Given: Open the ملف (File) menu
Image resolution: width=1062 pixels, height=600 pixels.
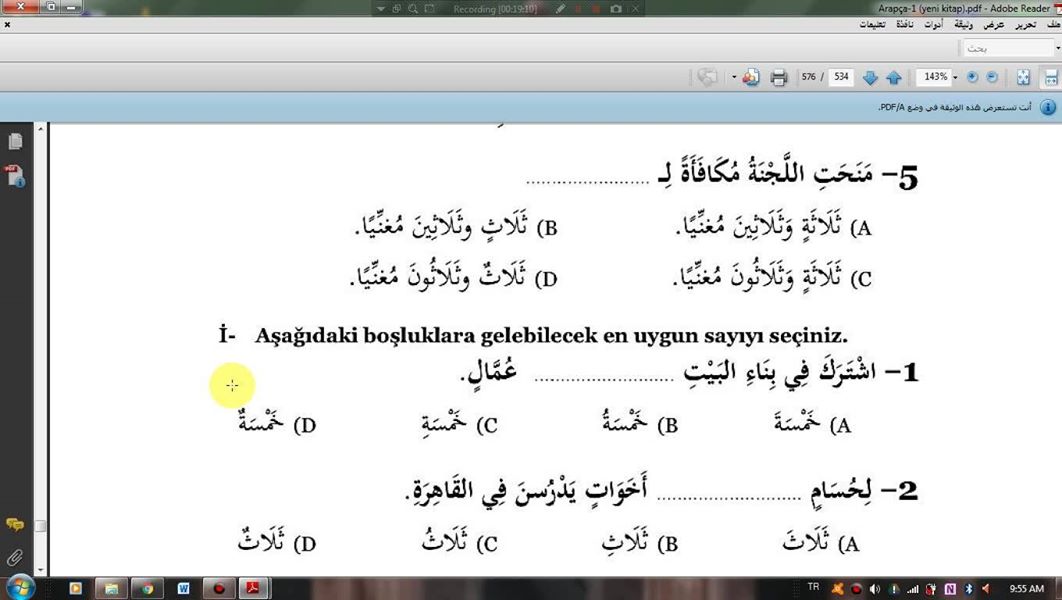Looking at the screenshot, I should pyautogui.click(x=1053, y=25).
